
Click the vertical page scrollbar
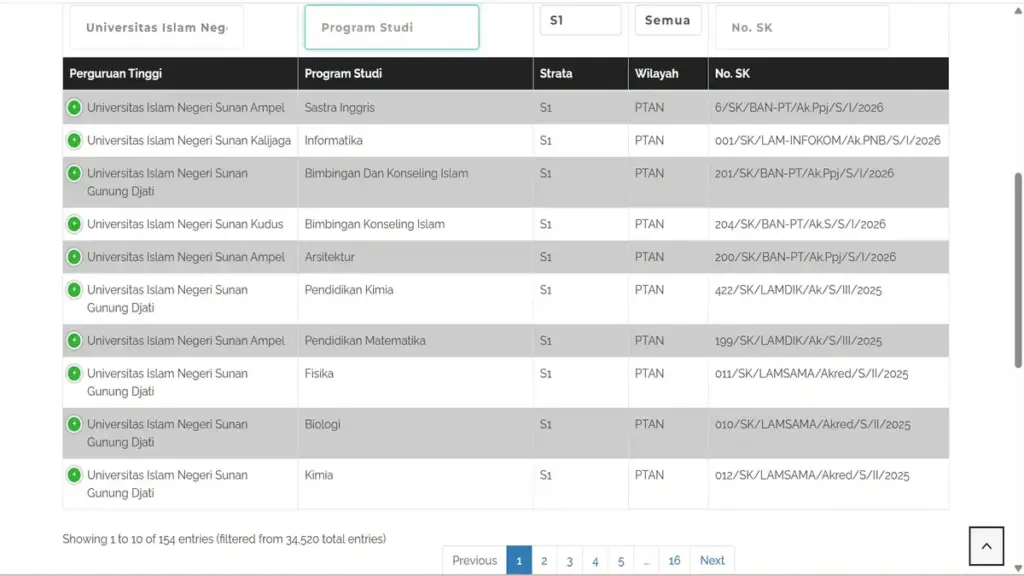coord(1018,270)
